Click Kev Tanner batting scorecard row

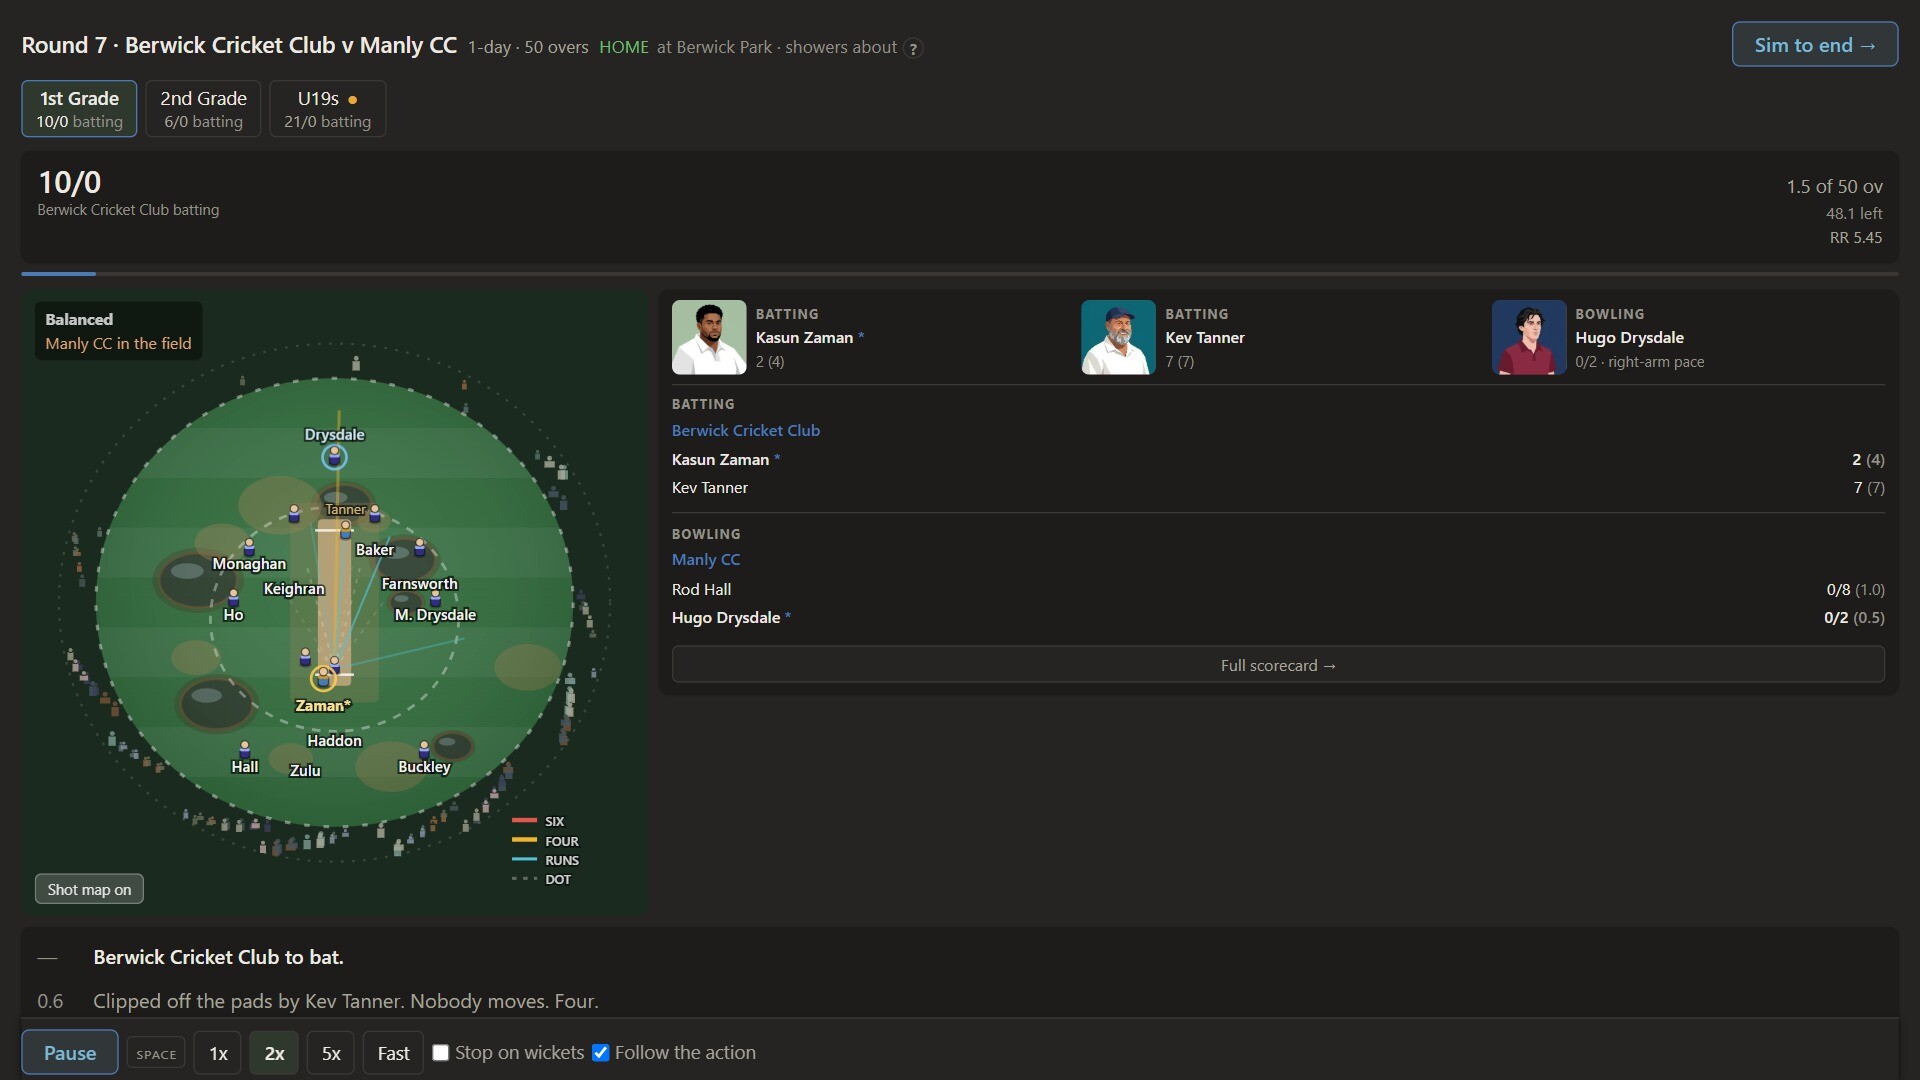point(1278,488)
